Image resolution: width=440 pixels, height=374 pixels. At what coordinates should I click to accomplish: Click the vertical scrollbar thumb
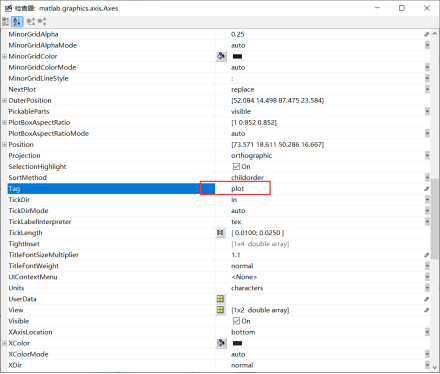click(x=434, y=219)
